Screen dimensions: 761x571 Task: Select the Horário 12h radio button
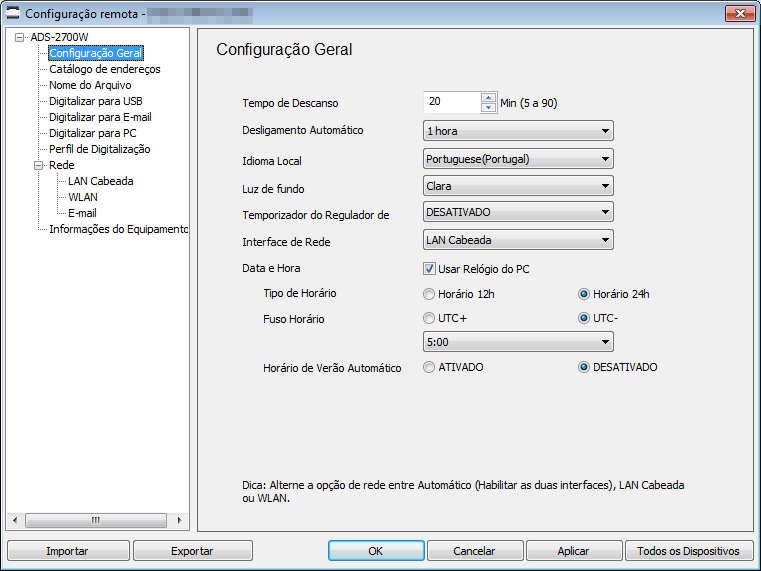(x=429, y=294)
